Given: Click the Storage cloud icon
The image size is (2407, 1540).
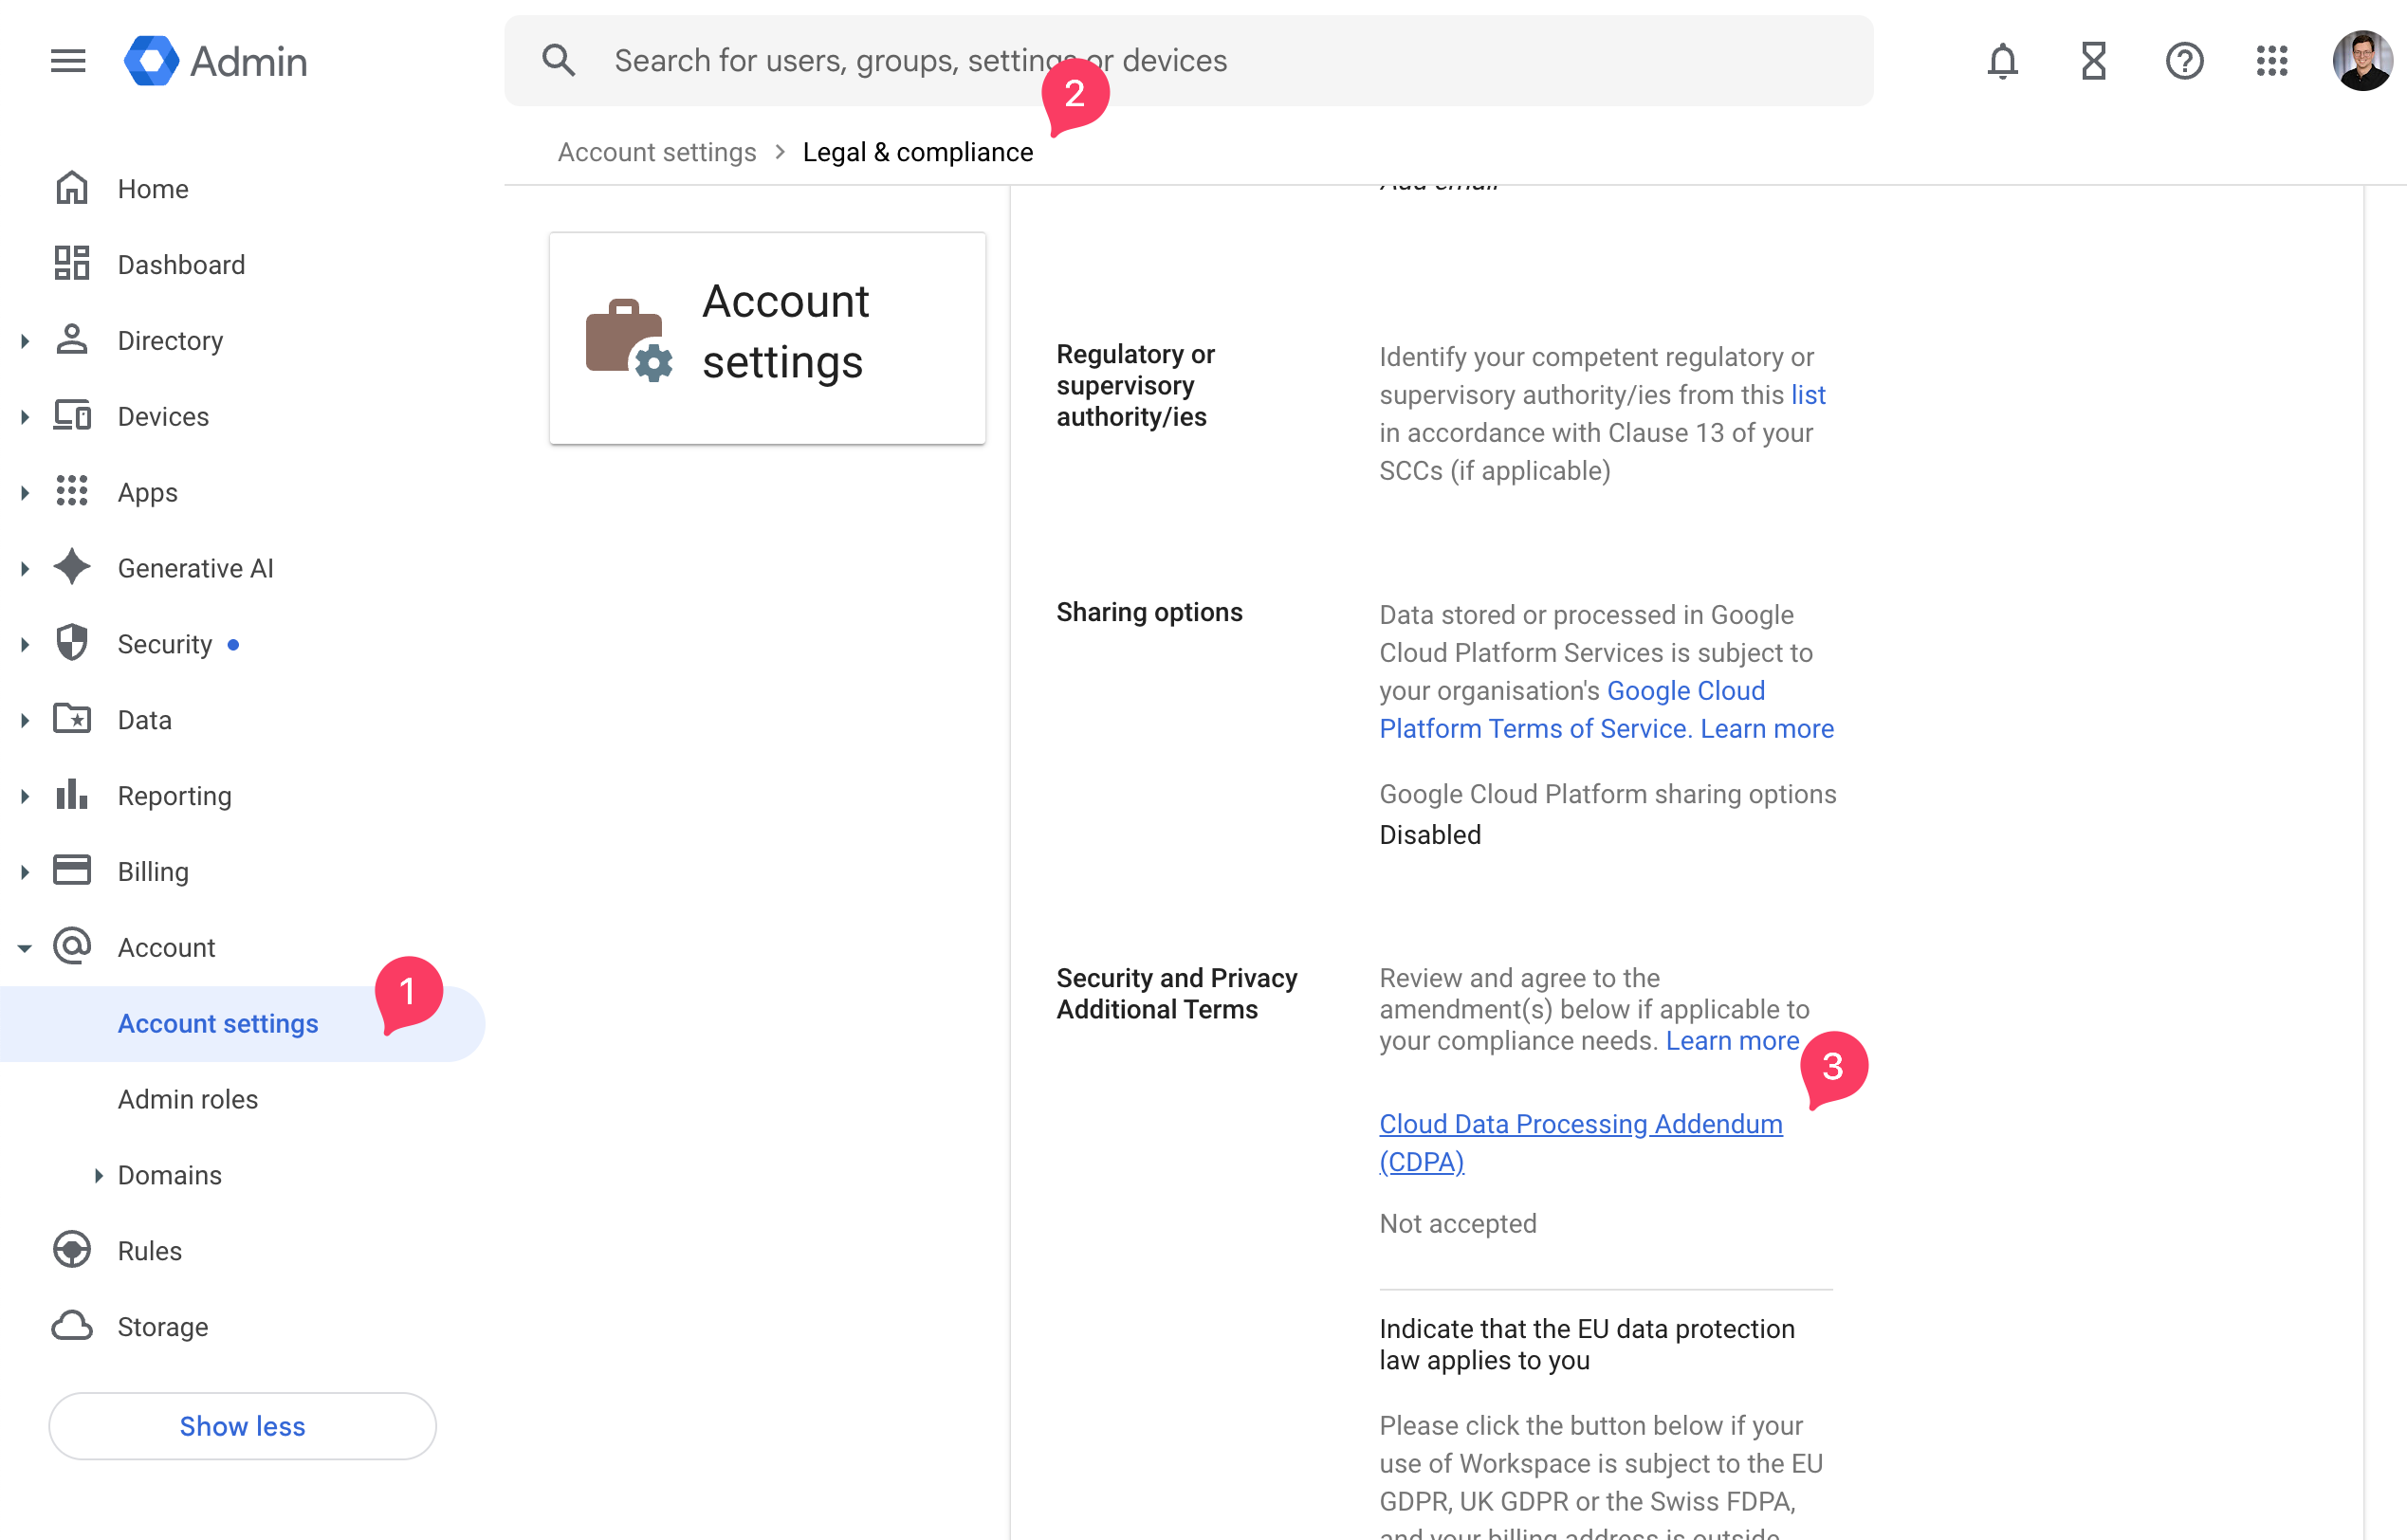Looking at the screenshot, I should coord(72,1326).
